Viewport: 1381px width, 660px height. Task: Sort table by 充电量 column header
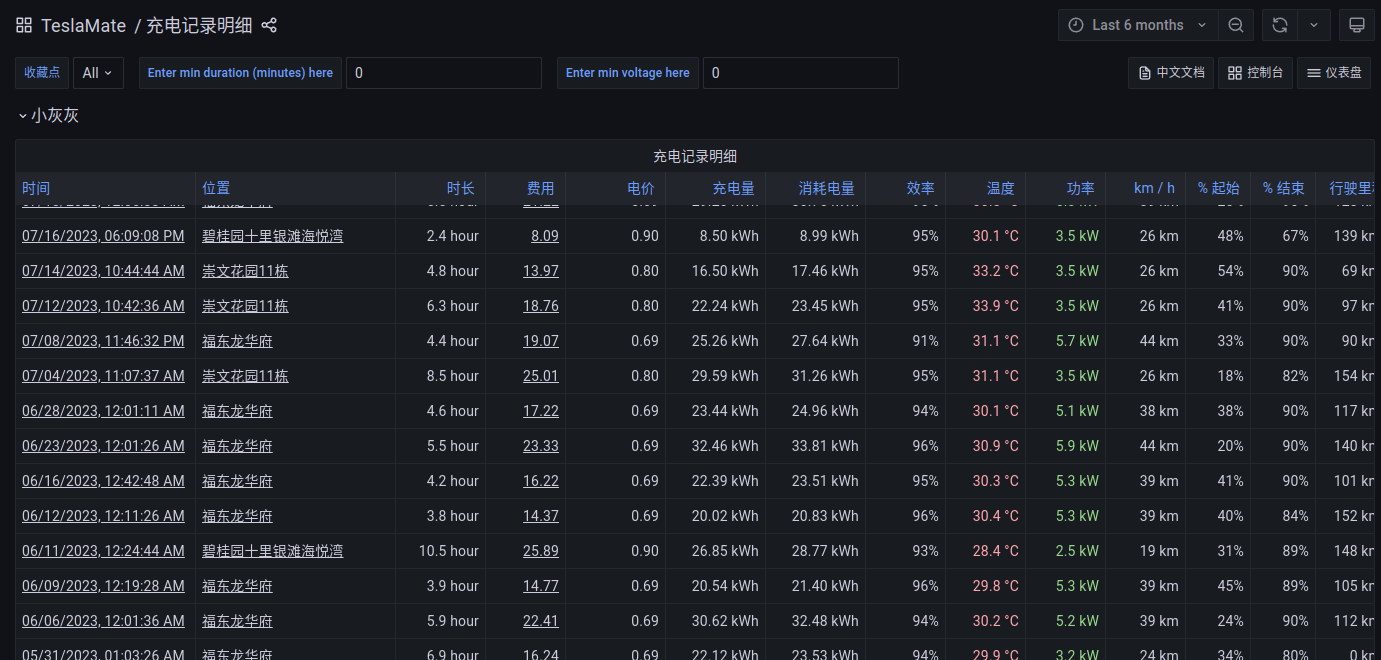(x=733, y=188)
